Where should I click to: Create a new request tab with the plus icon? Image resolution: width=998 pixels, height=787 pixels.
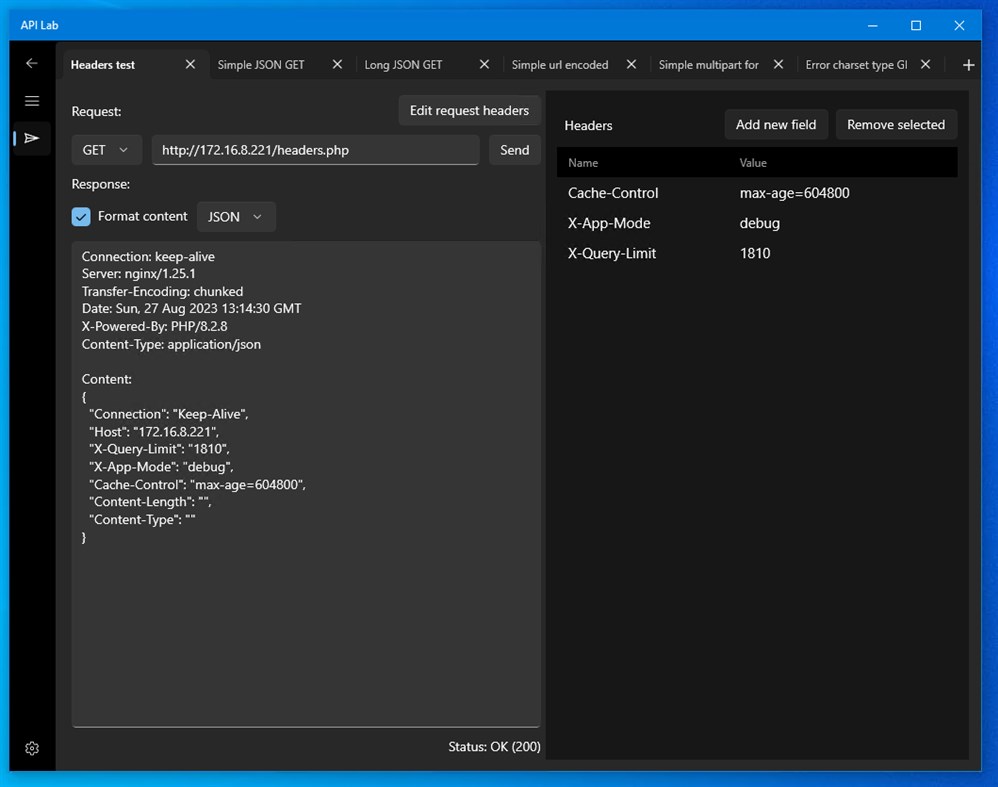click(x=968, y=64)
